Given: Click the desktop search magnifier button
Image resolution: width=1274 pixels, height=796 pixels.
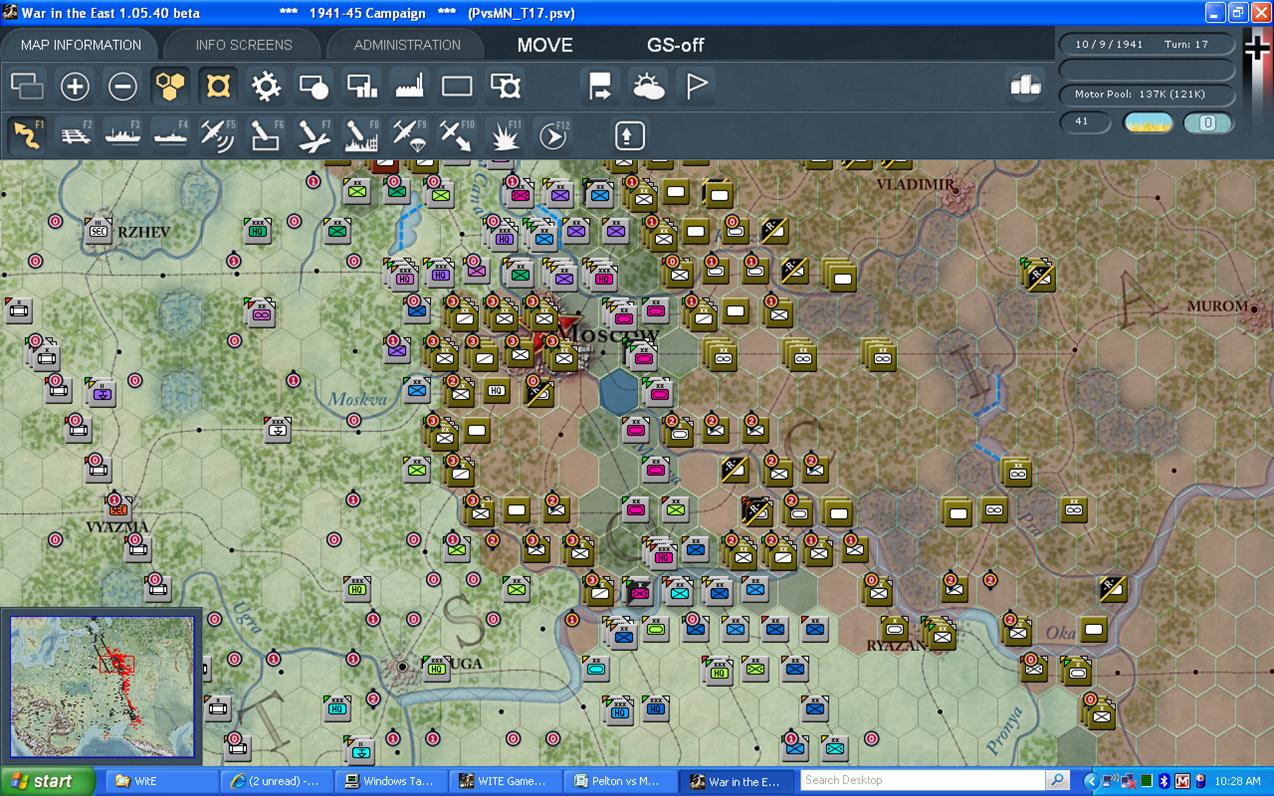Looking at the screenshot, I should click(1057, 780).
